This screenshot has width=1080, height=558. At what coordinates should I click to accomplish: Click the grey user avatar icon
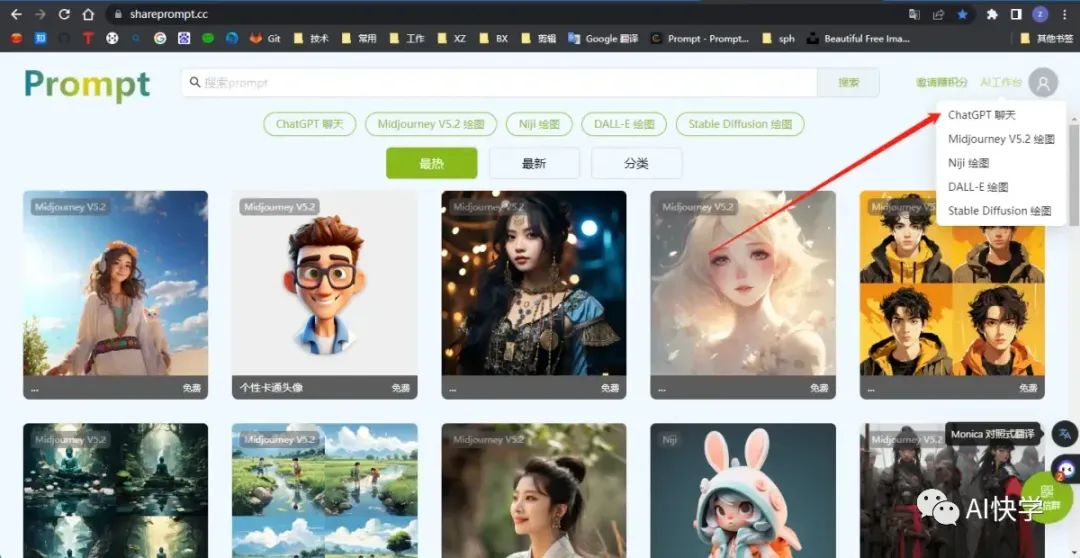1043,83
